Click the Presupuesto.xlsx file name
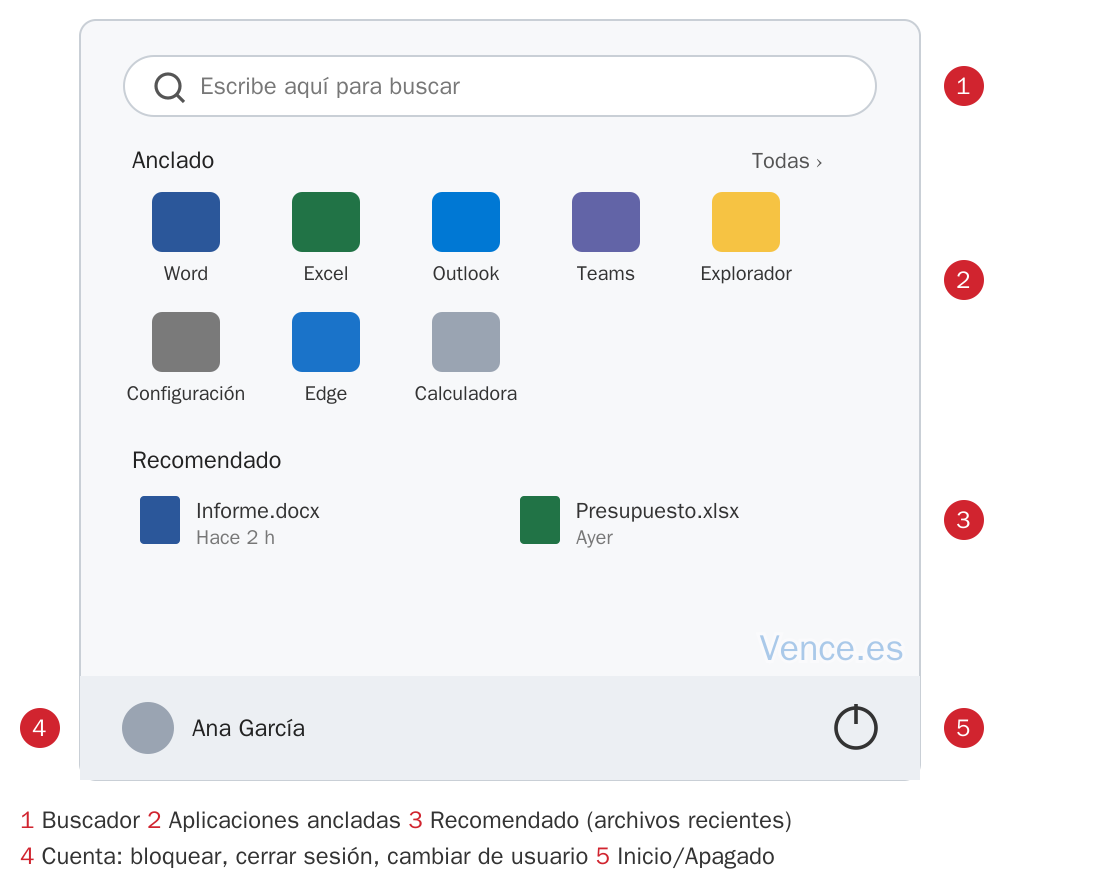 point(657,511)
